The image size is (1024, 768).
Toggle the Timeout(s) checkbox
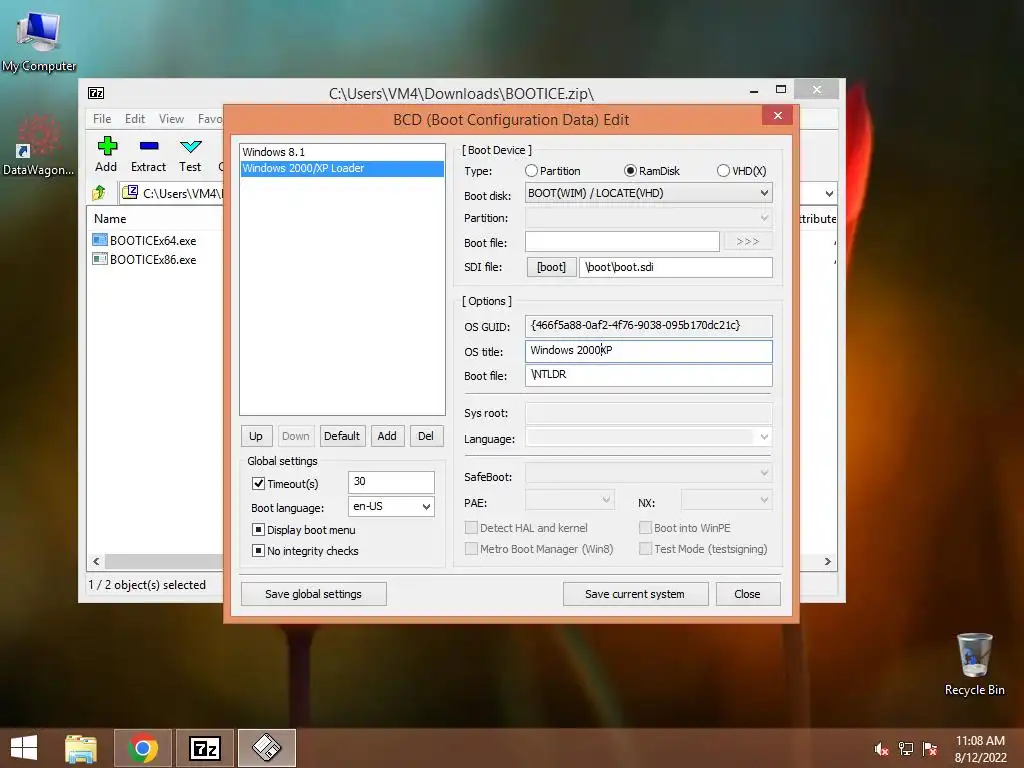[x=259, y=484]
